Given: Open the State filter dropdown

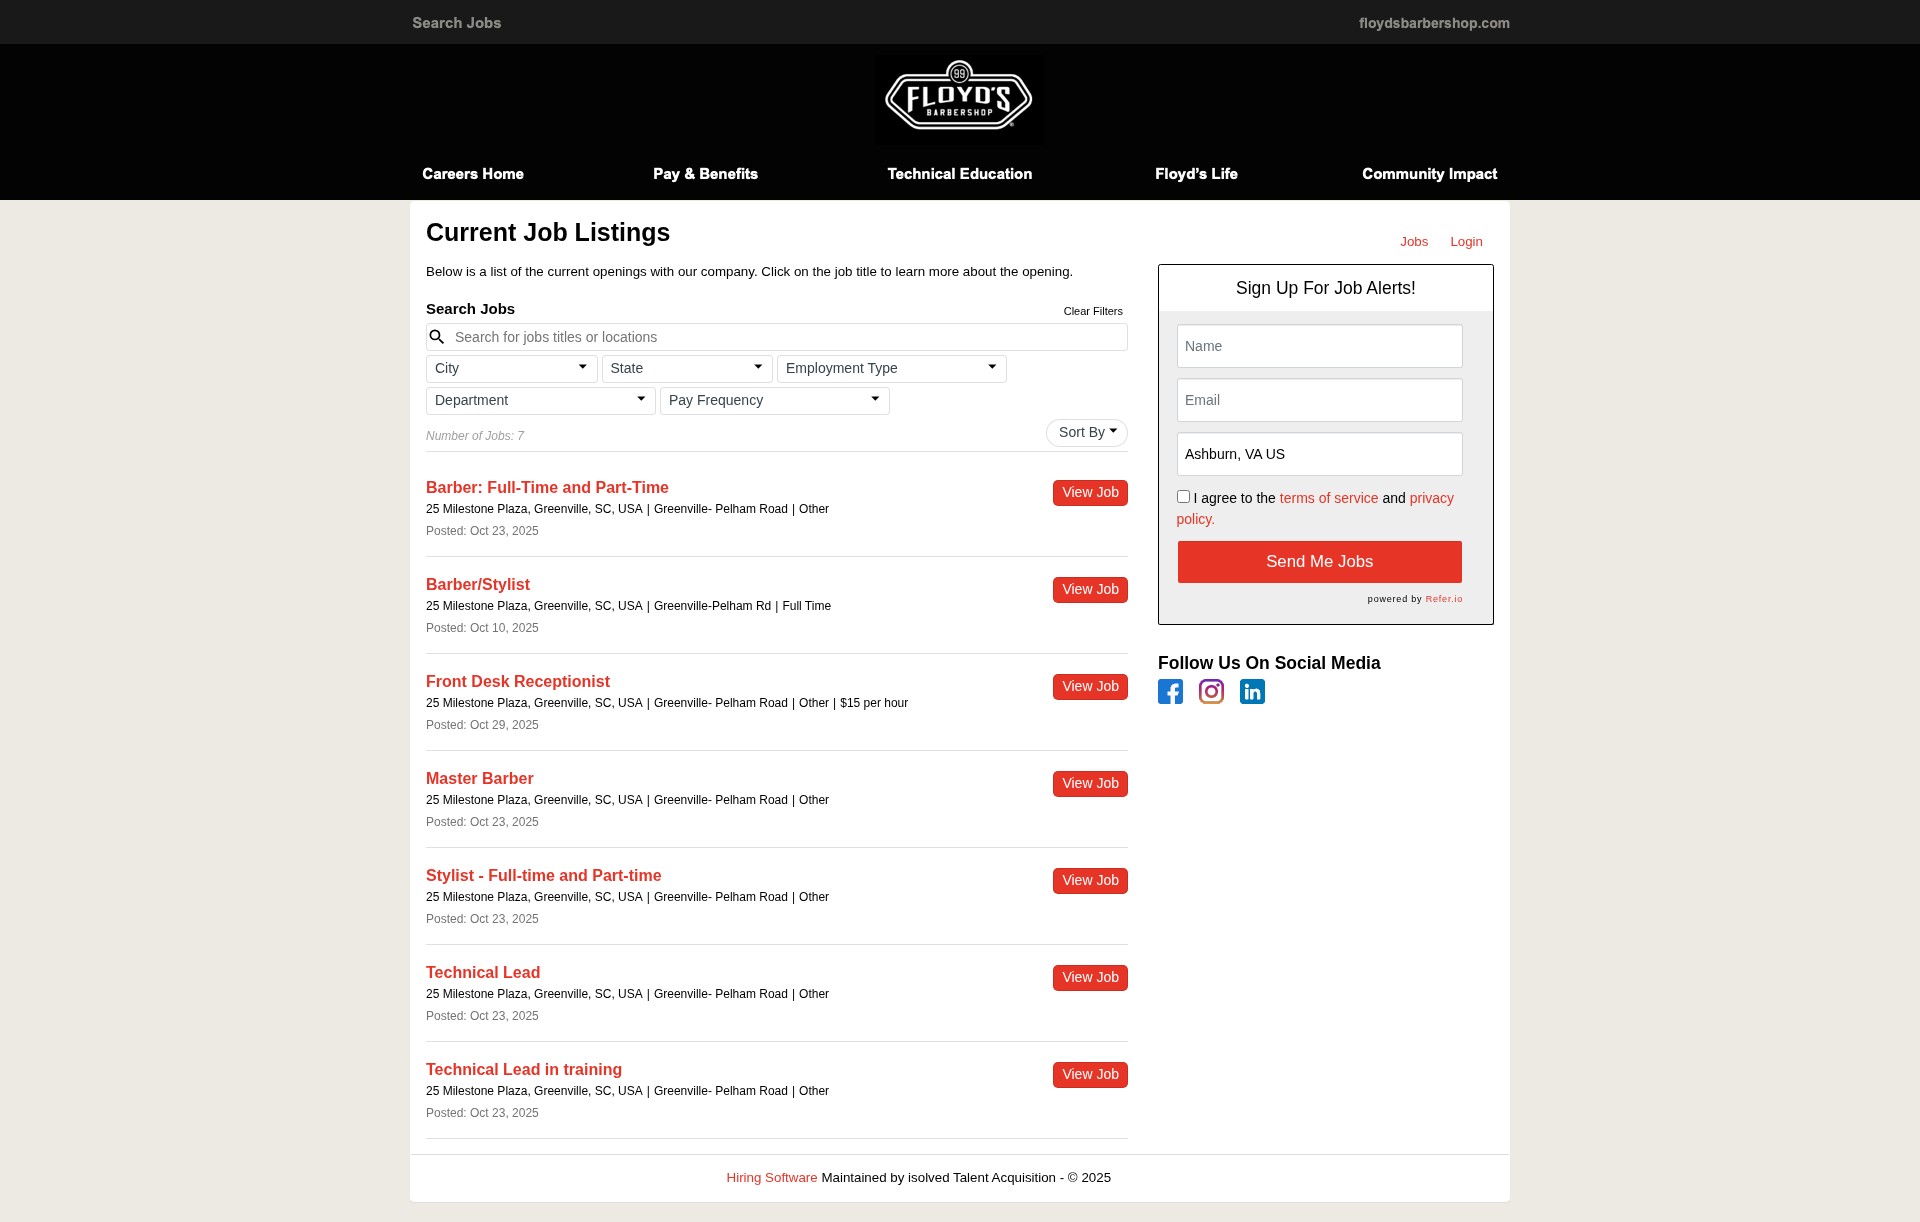Looking at the screenshot, I should click(687, 368).
